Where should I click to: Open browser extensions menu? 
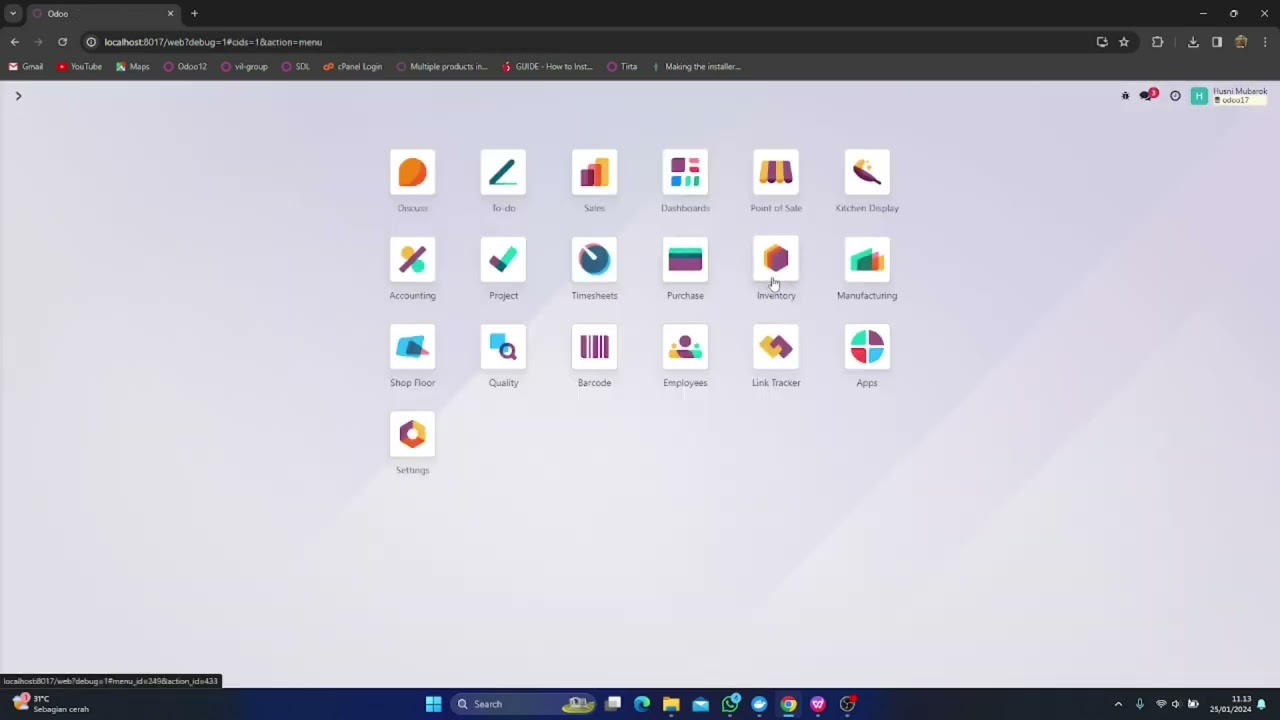pyautogui.click(x=1157, y=42)
